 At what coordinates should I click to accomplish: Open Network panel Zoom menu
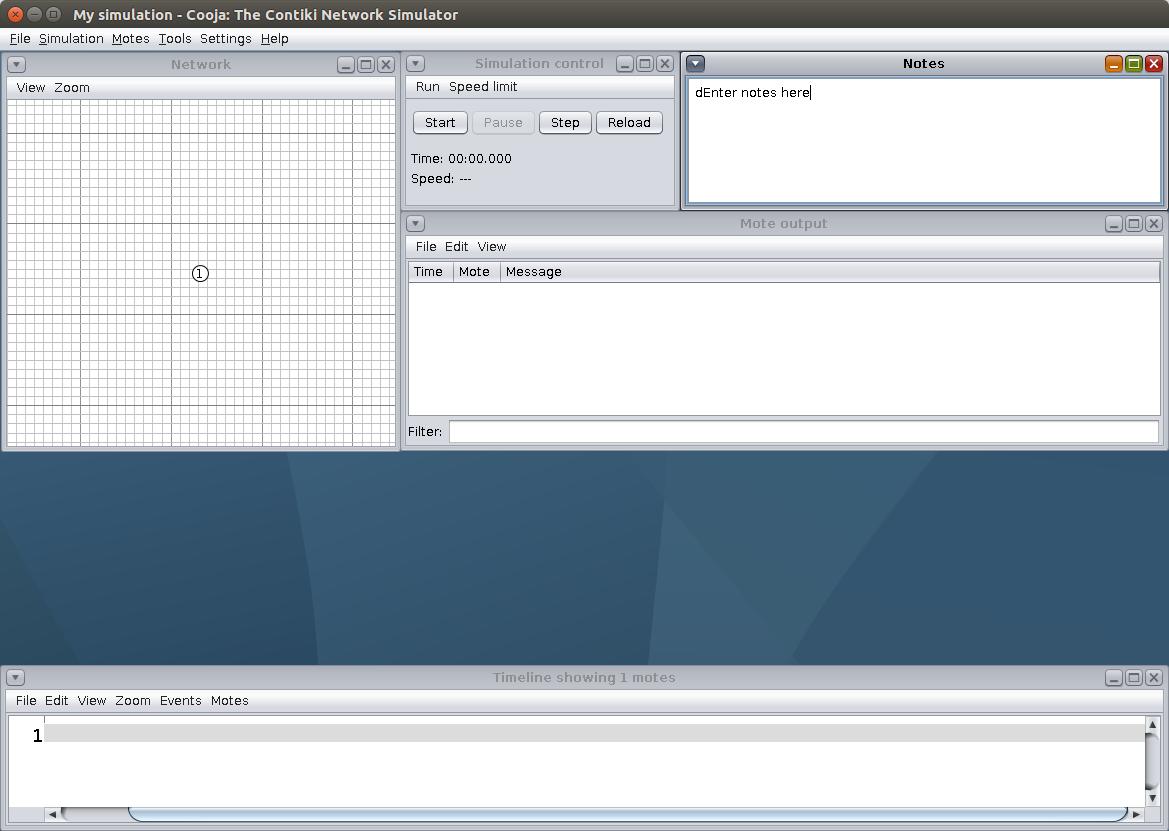(72, 87)
